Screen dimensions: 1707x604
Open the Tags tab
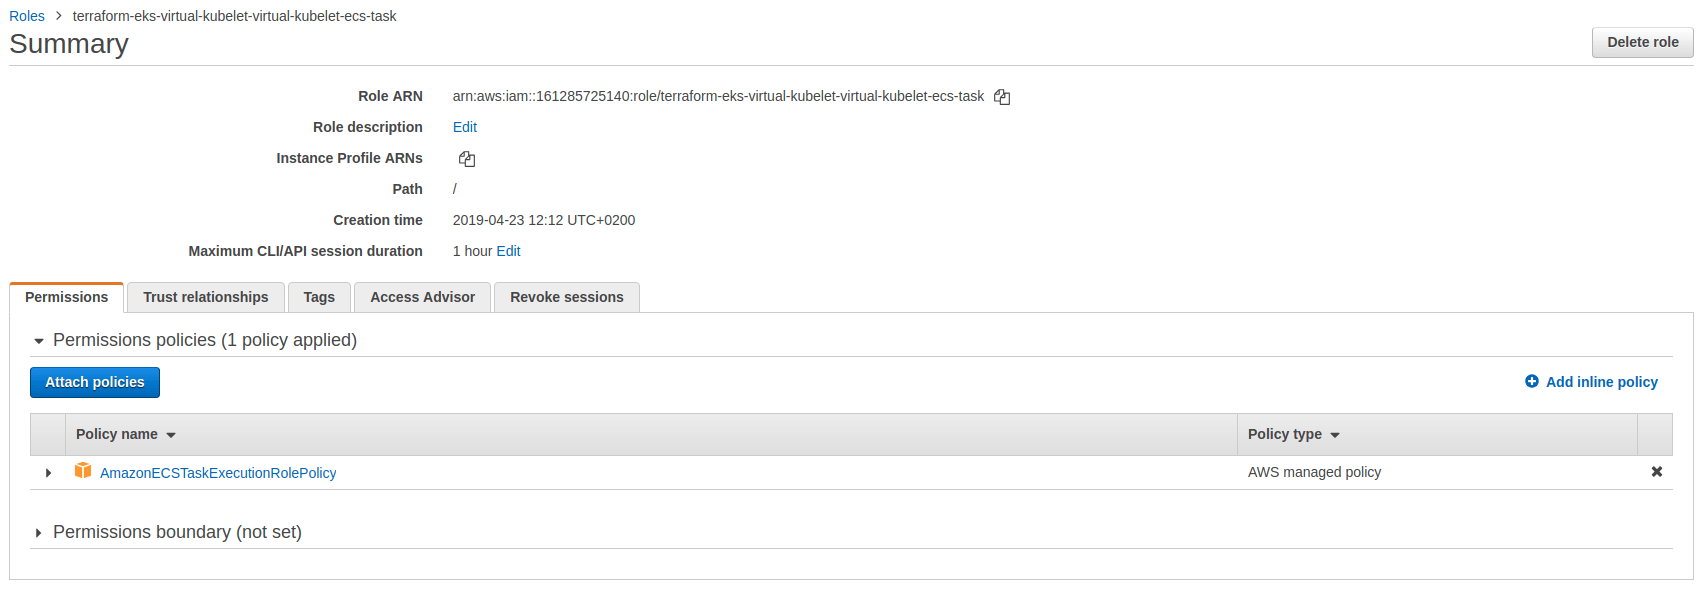319,297
